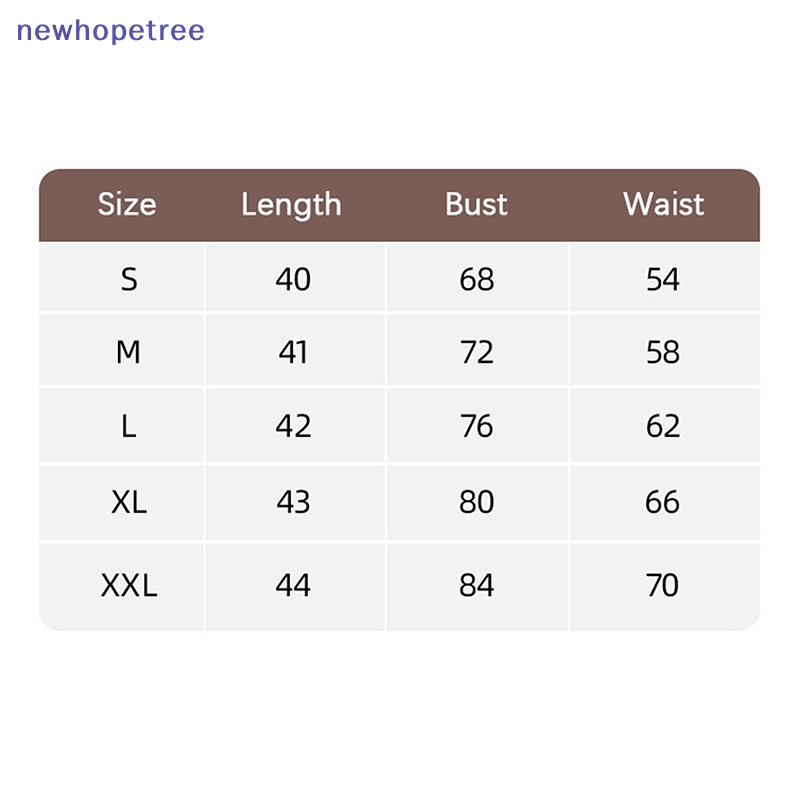The height and width of the screenshot is (800, 800).
Task: Click the Waist column header
Action: tap(663, 205)
